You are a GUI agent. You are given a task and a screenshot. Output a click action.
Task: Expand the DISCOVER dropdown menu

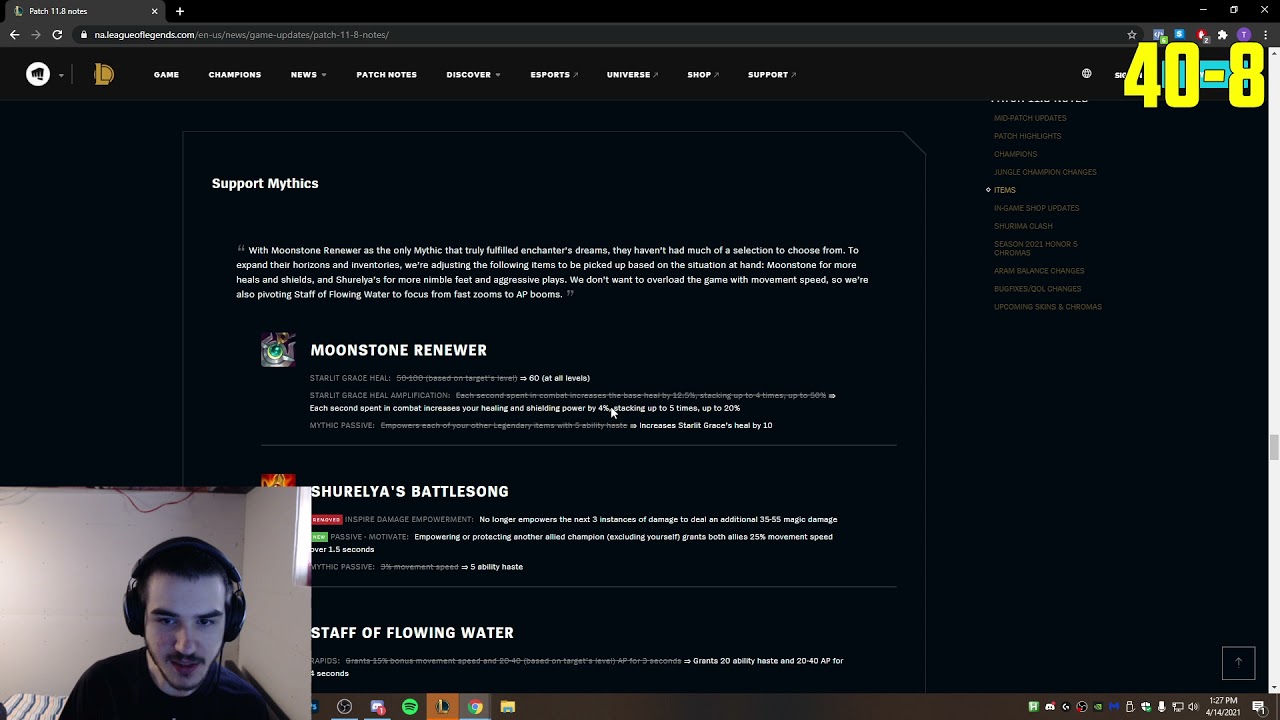pos(473,74)
